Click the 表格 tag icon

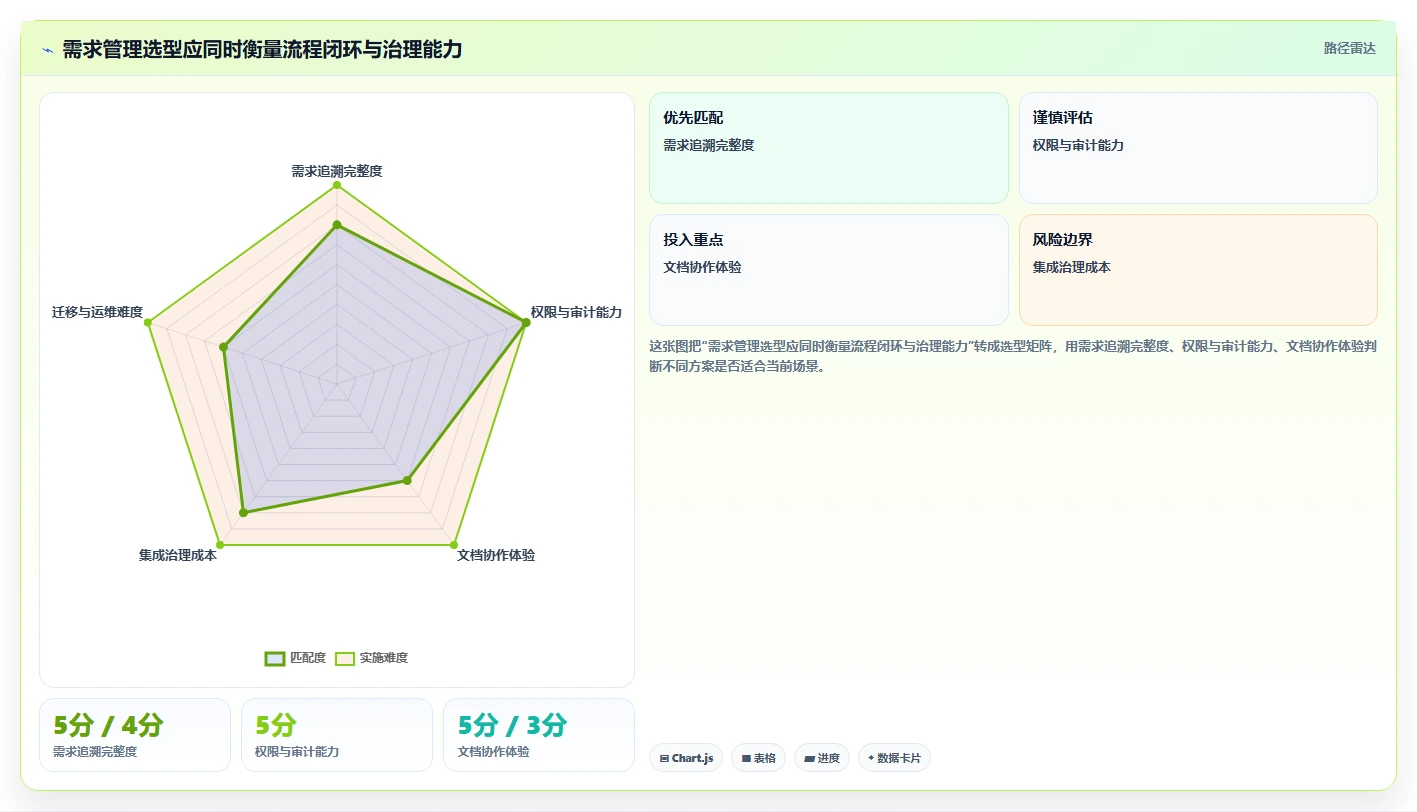pyautogui.click(x=746, y=759)
